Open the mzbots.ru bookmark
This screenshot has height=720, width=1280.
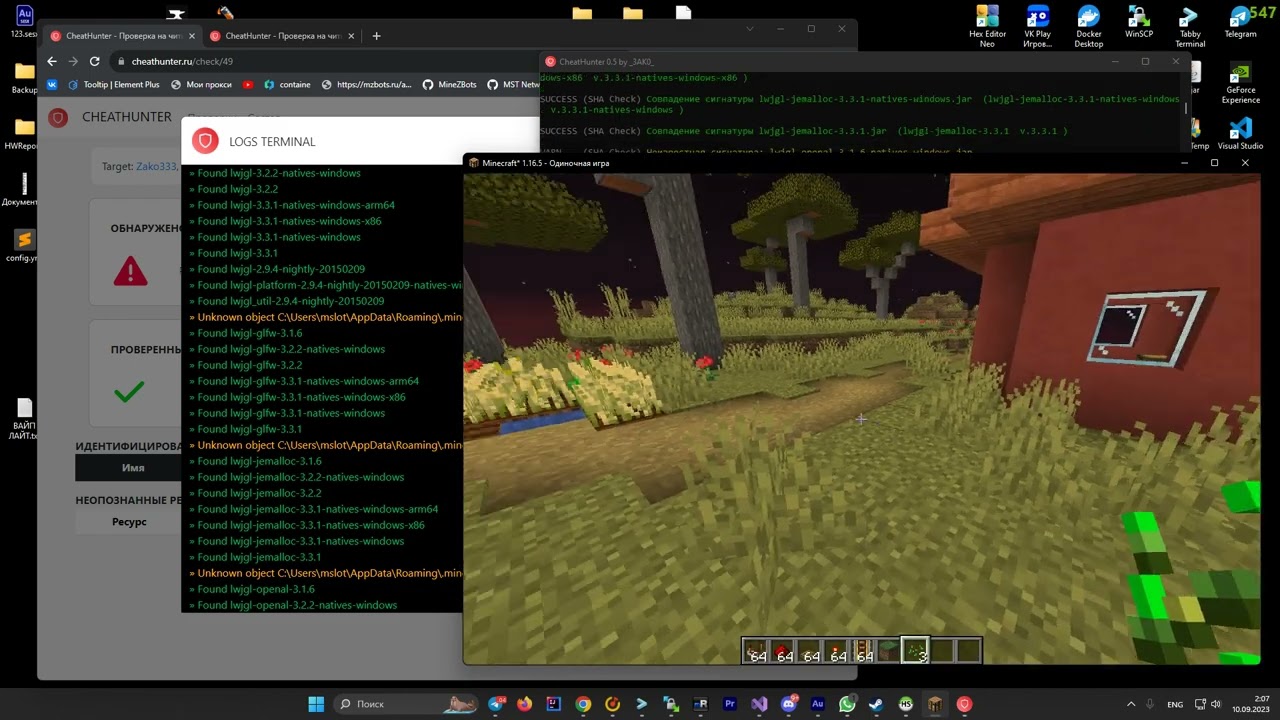366,85
